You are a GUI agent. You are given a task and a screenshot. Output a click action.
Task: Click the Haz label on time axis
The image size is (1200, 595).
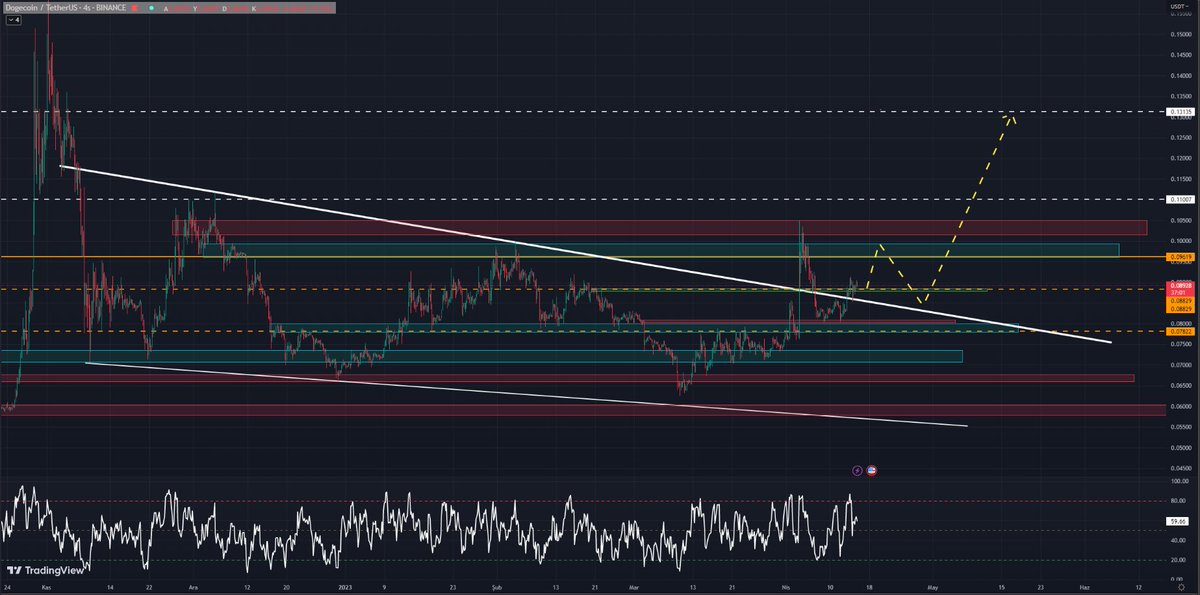pyautogui.click(x=1085, y=589)
